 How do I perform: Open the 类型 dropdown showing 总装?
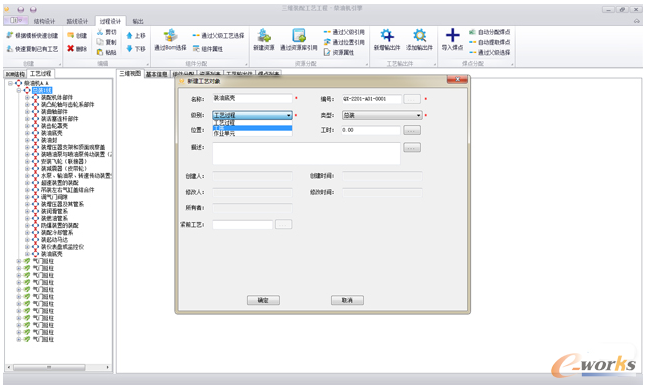click(382, 115)
